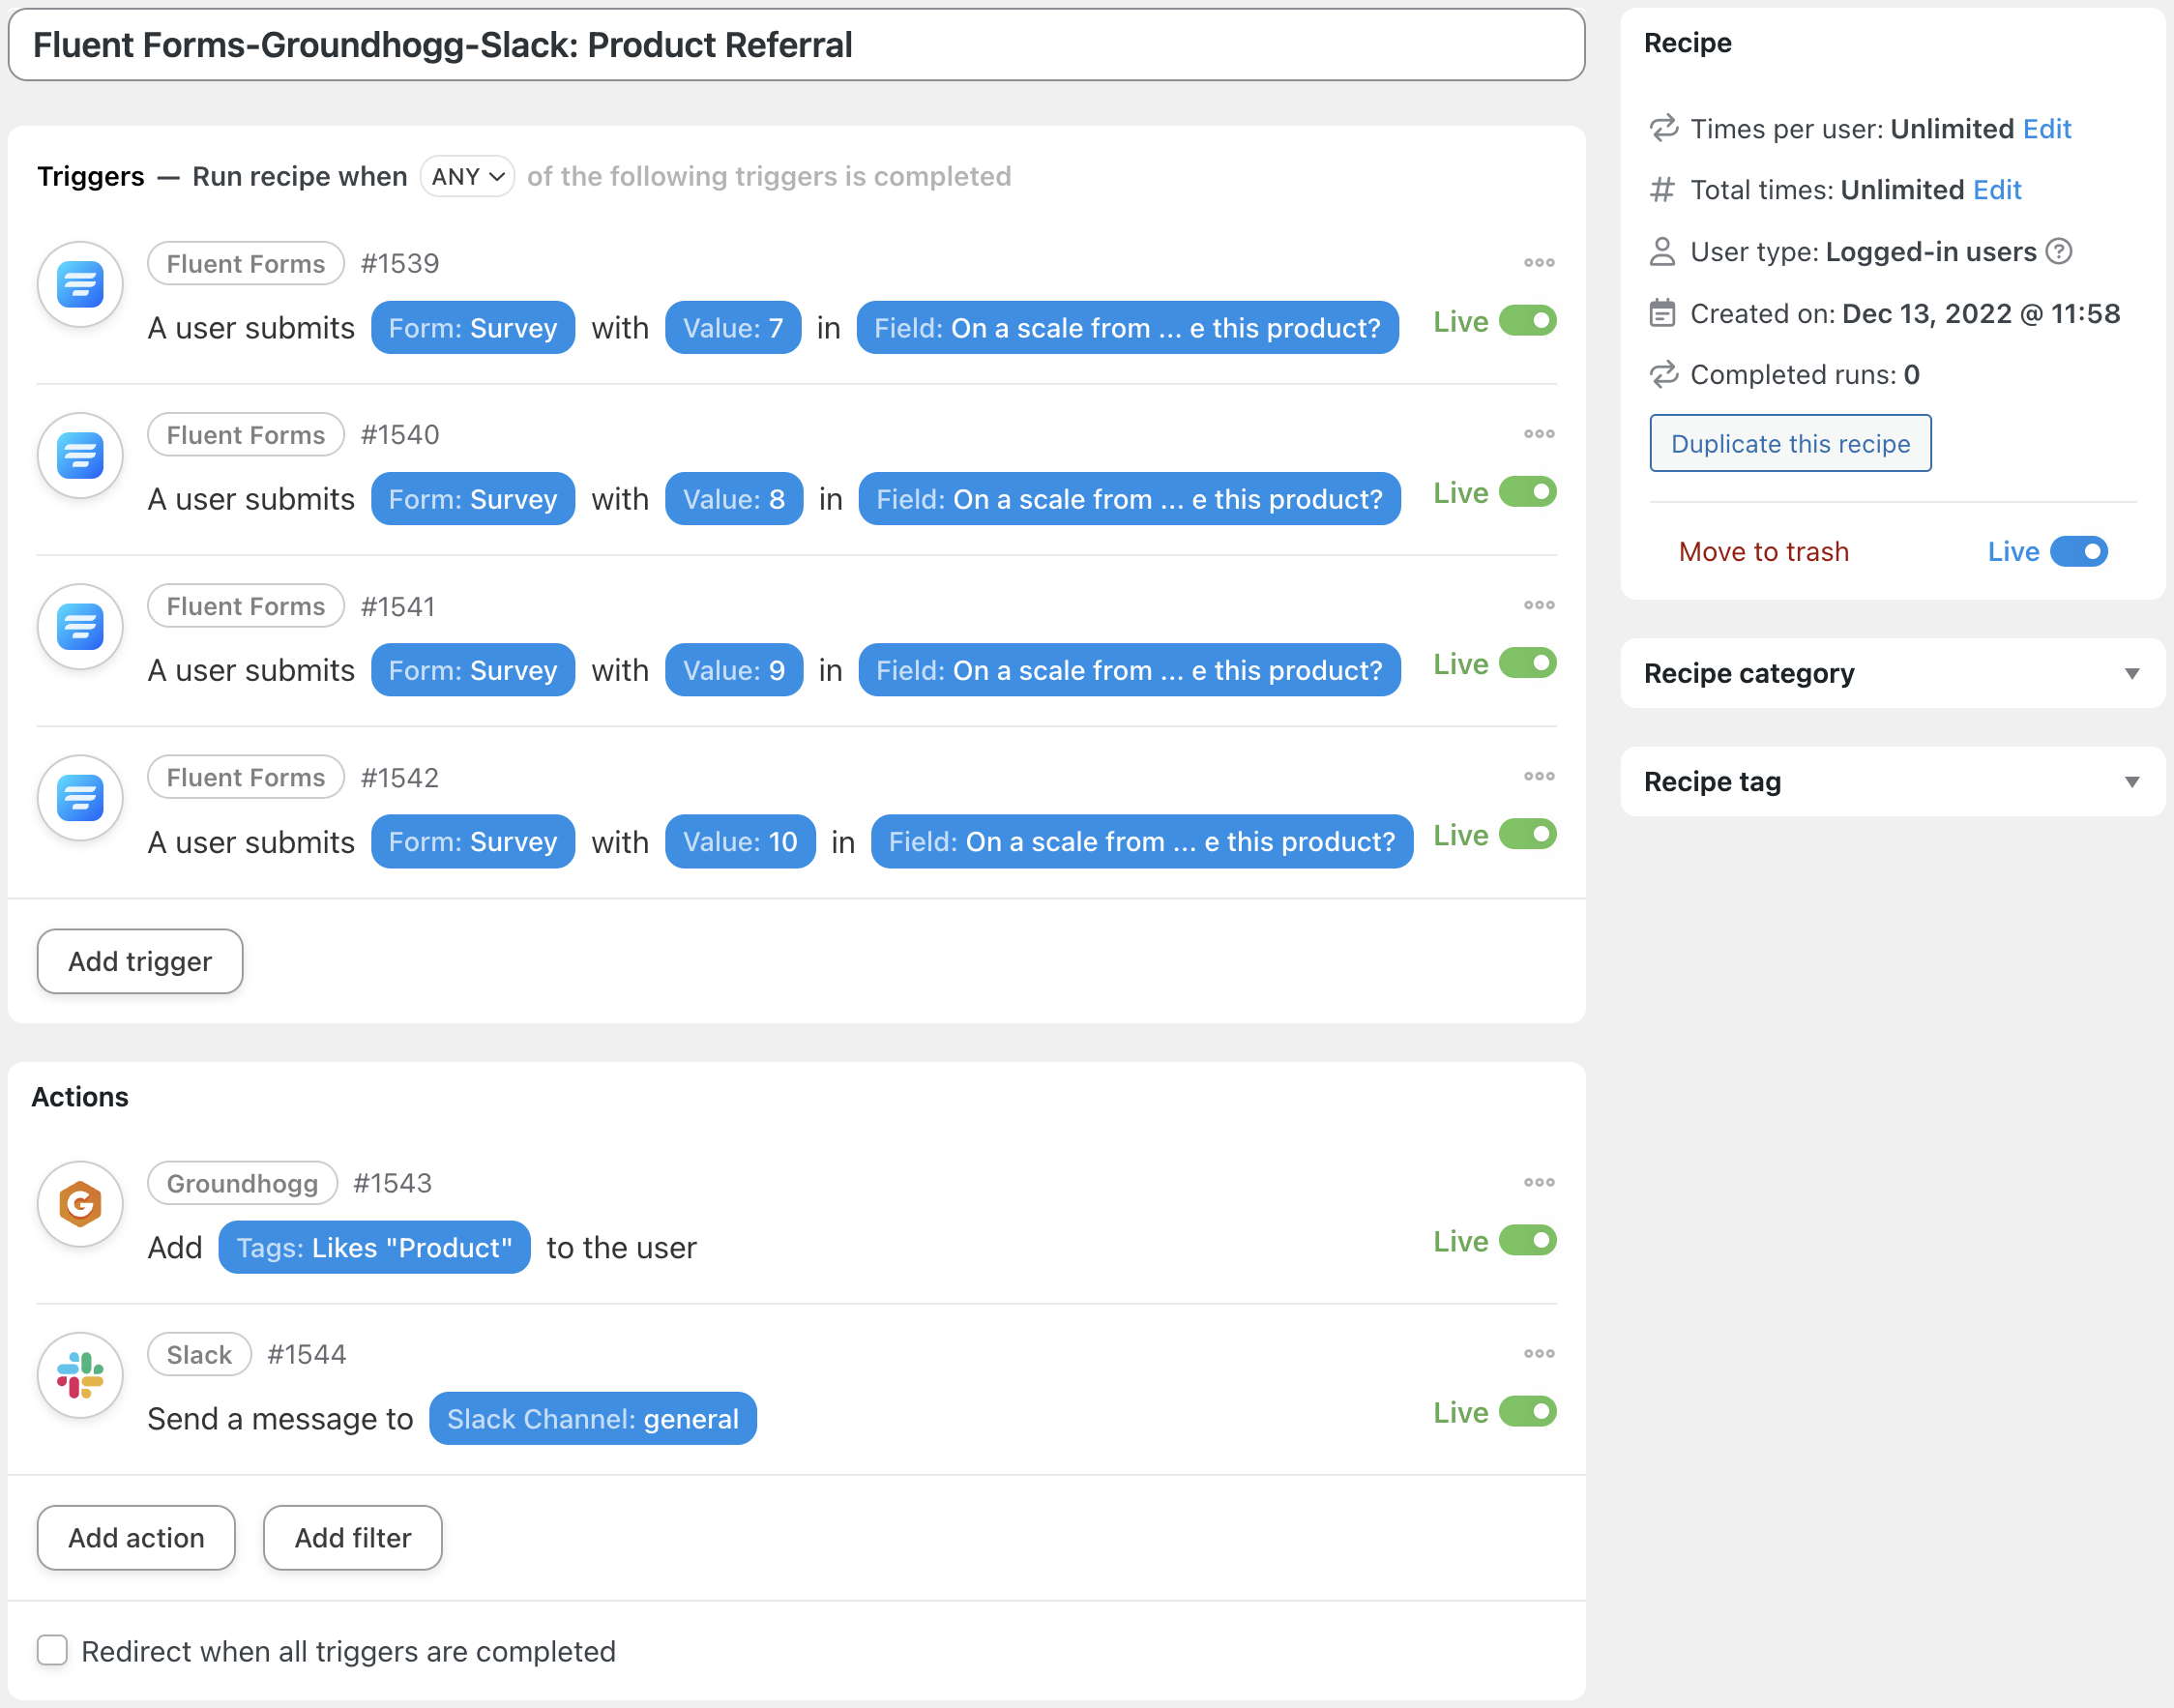Disable the Groundhogg action Live toggle

1527,1240
